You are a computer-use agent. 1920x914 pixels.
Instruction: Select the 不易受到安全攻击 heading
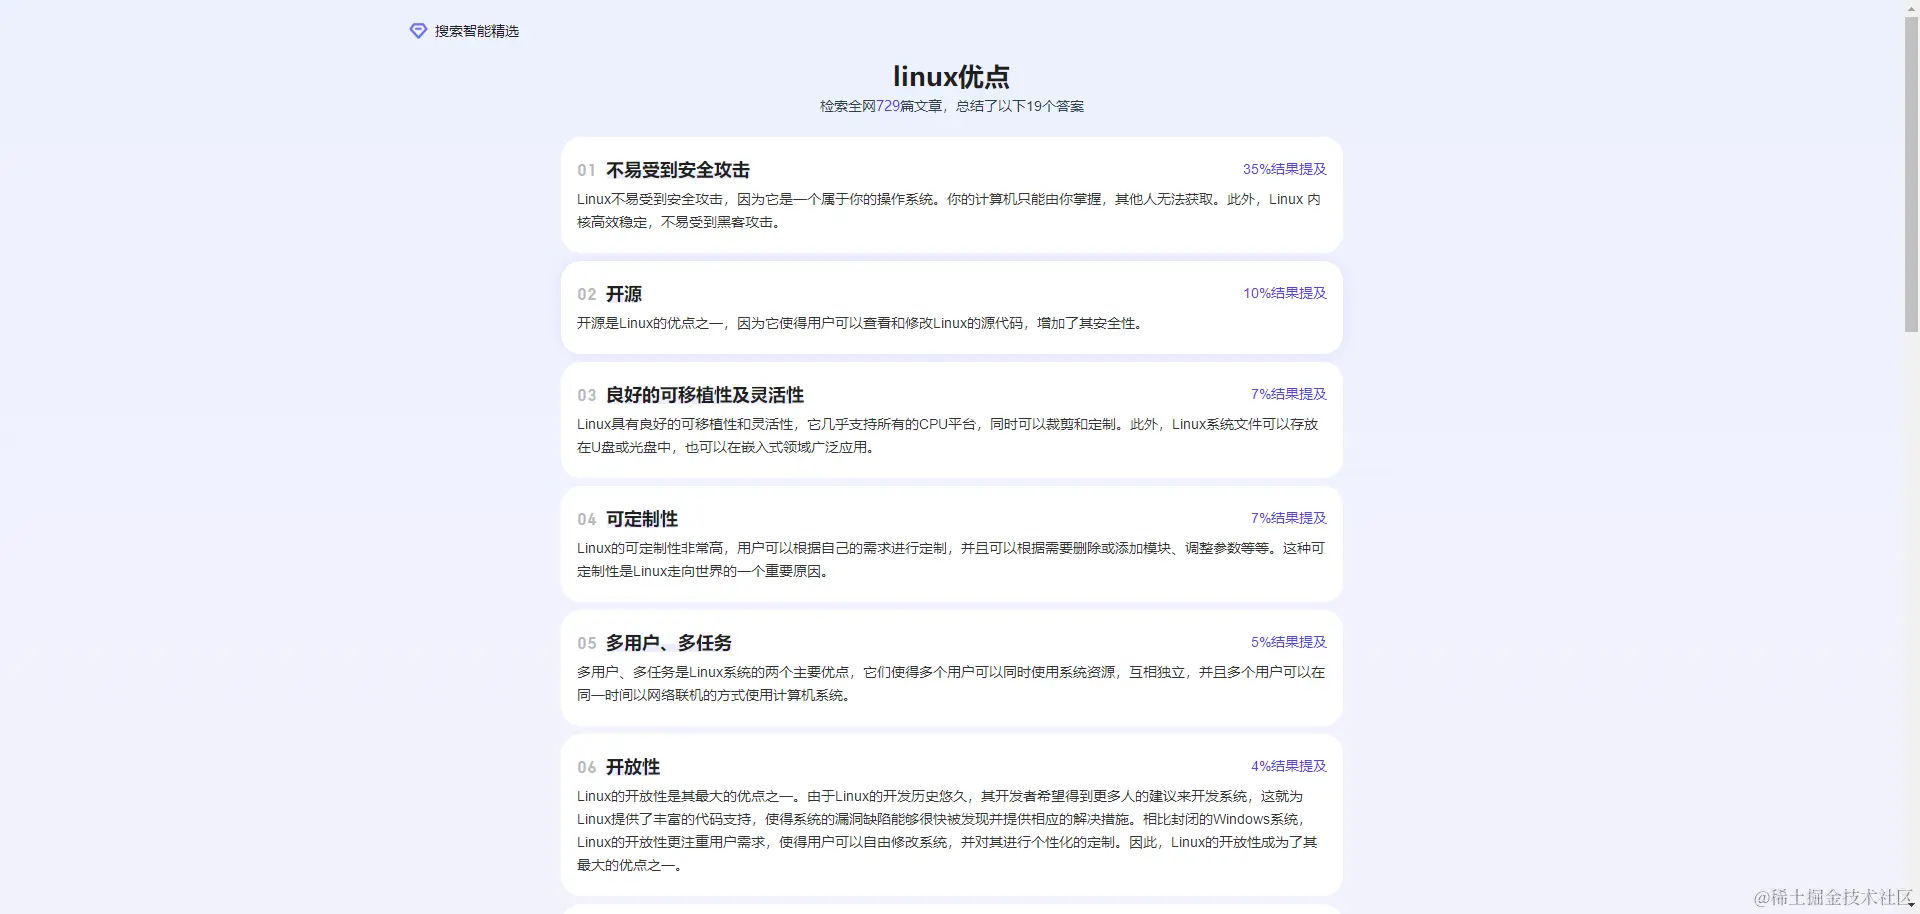tap(676, 170)
